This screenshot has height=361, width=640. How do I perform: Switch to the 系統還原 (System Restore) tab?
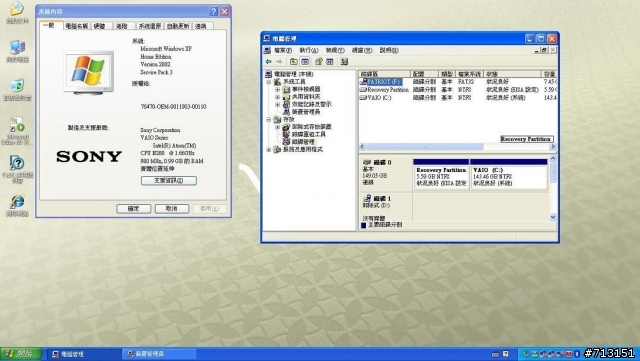150,26
